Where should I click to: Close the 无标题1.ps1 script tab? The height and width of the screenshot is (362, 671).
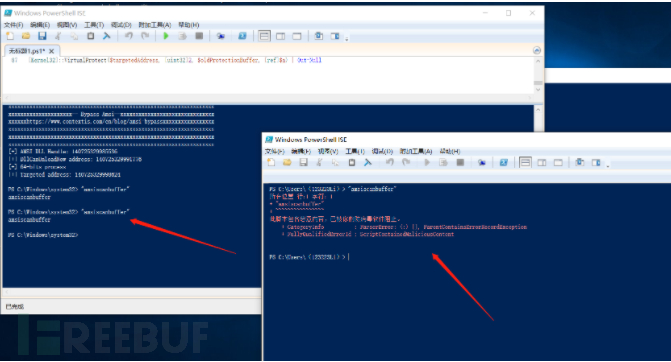(x=51, y=51)
